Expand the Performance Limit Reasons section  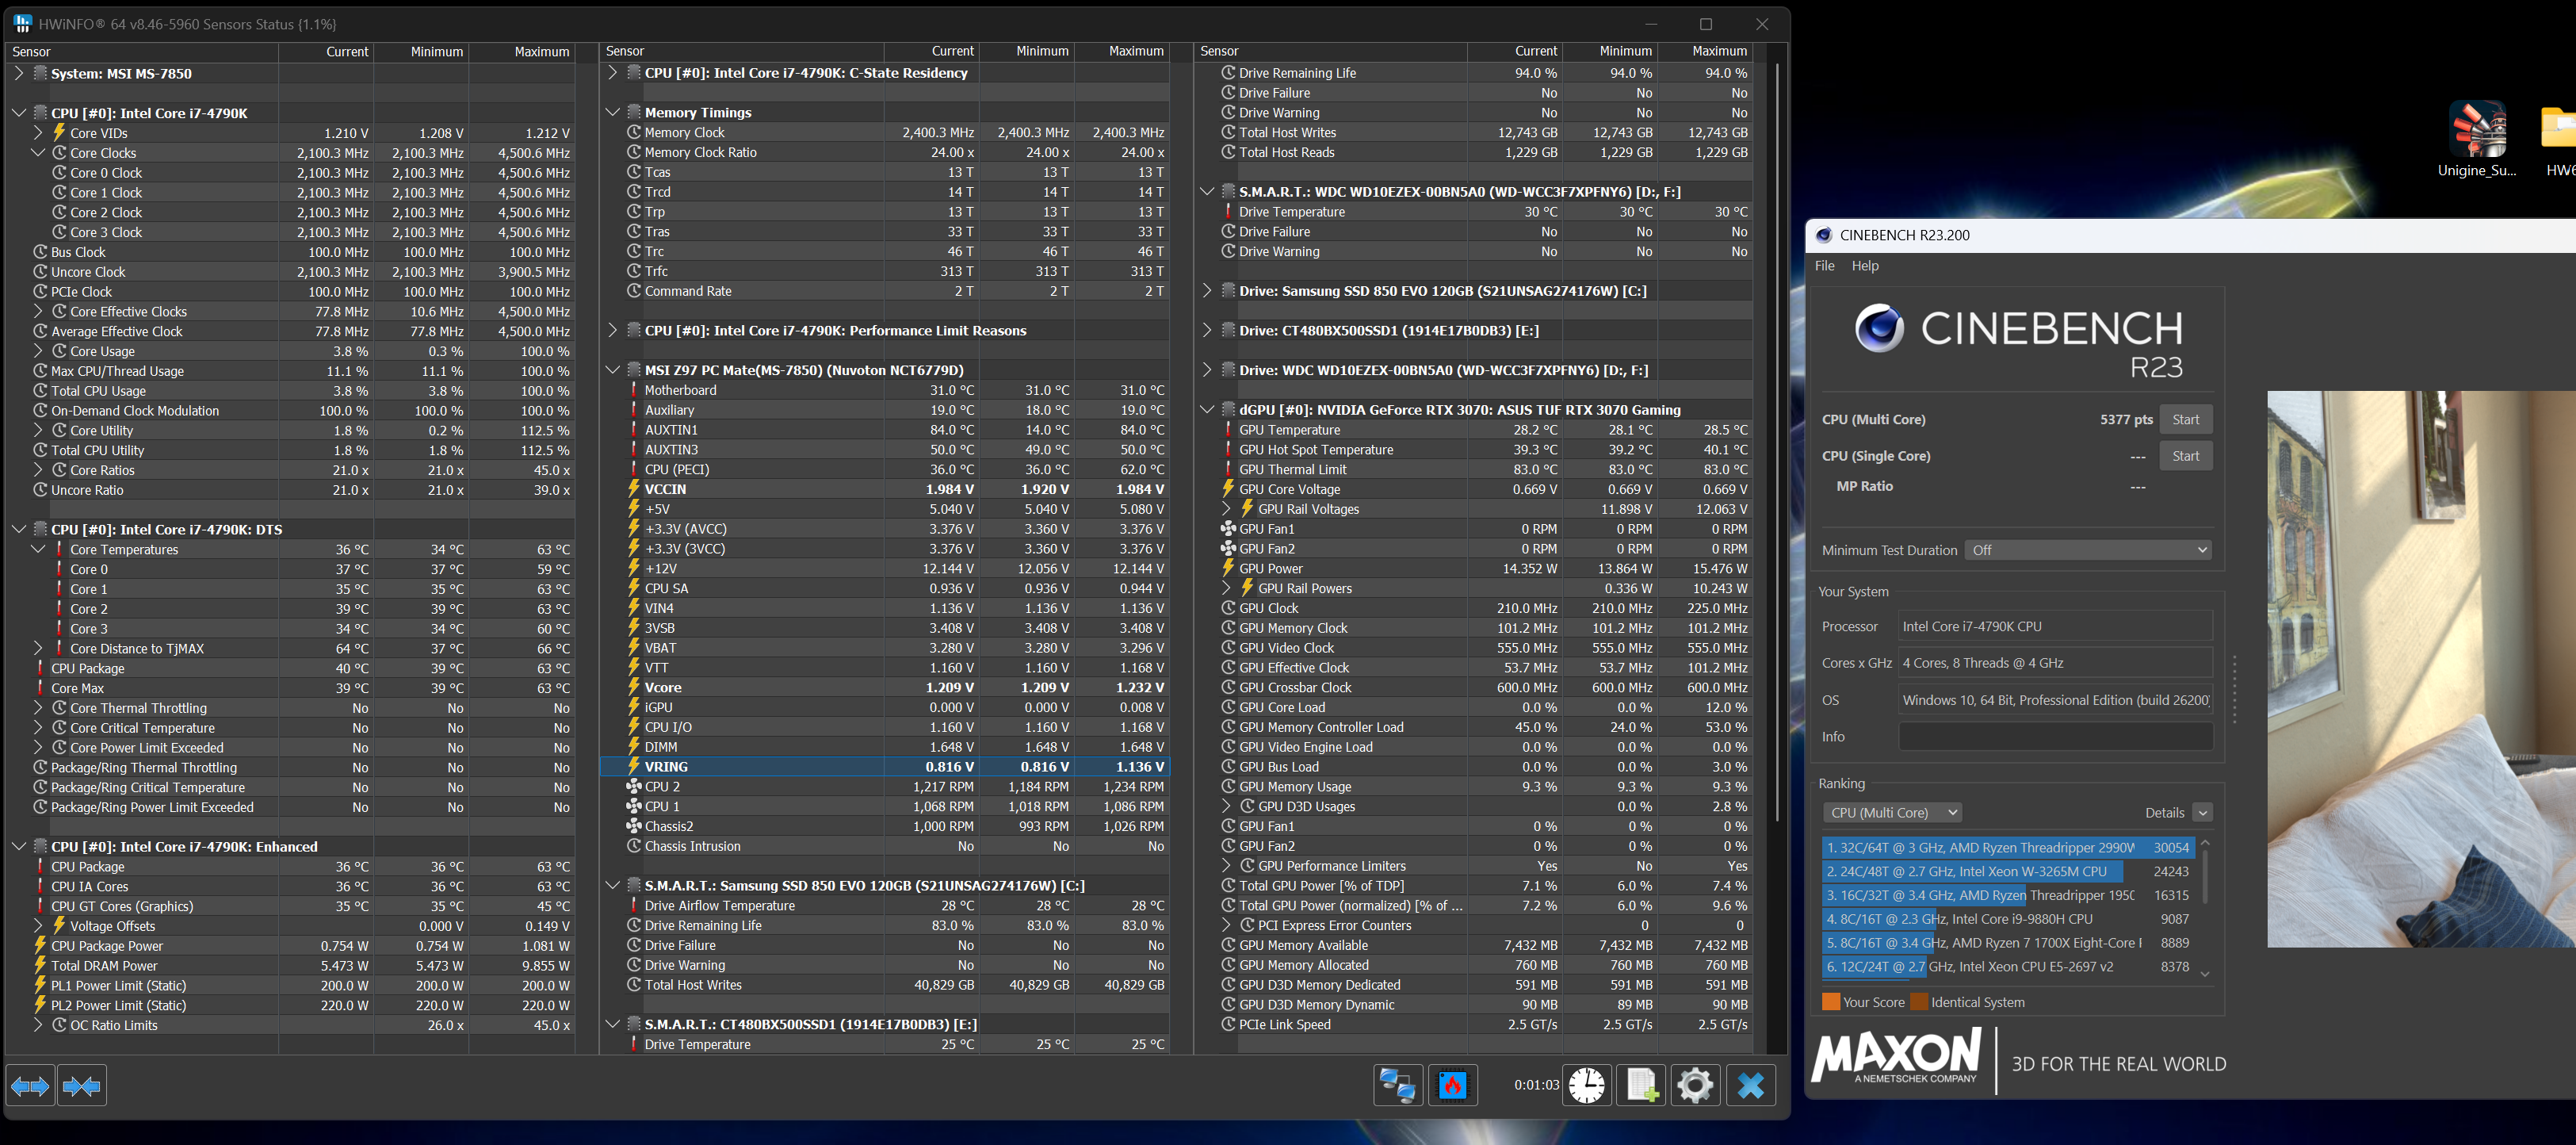coord(613,330)
